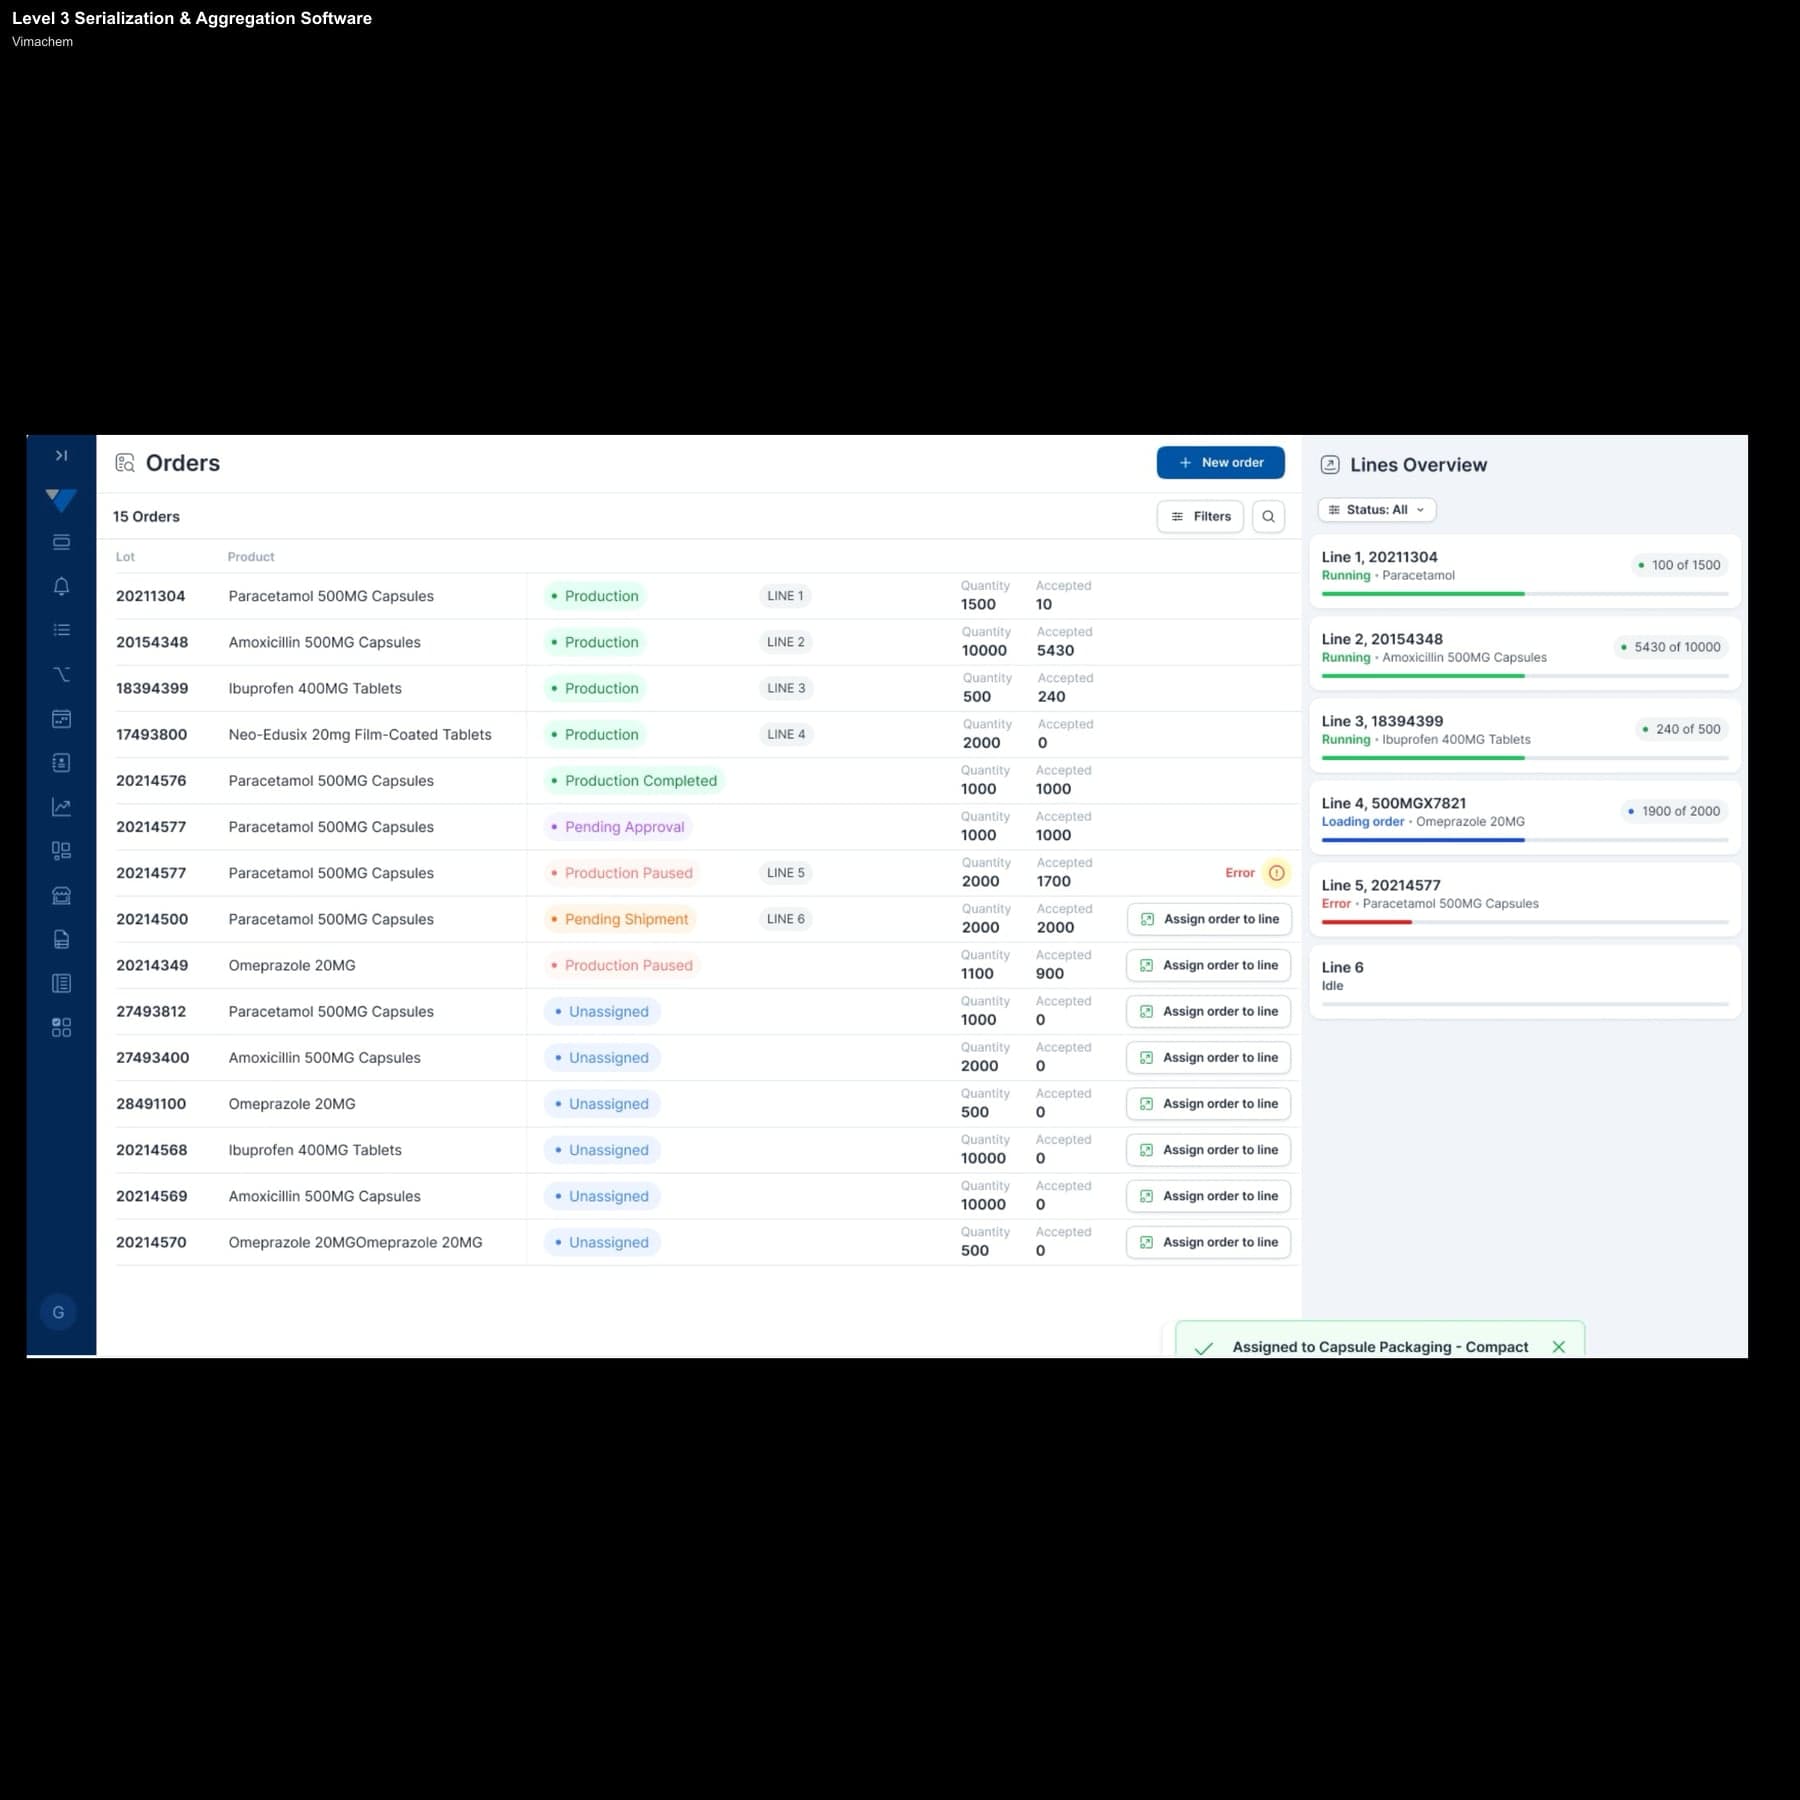Open the stacked bars icon below logo
1800x1800 pixels.
(x=61, y=542)
